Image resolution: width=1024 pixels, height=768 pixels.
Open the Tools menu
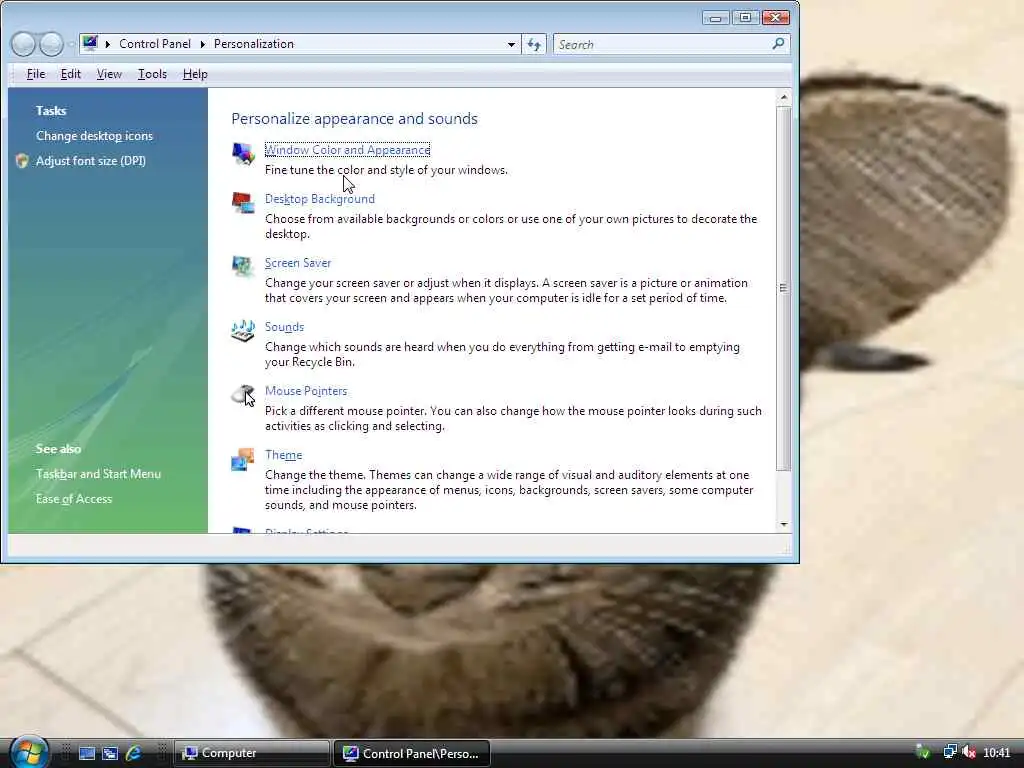(x=152, y=74)
